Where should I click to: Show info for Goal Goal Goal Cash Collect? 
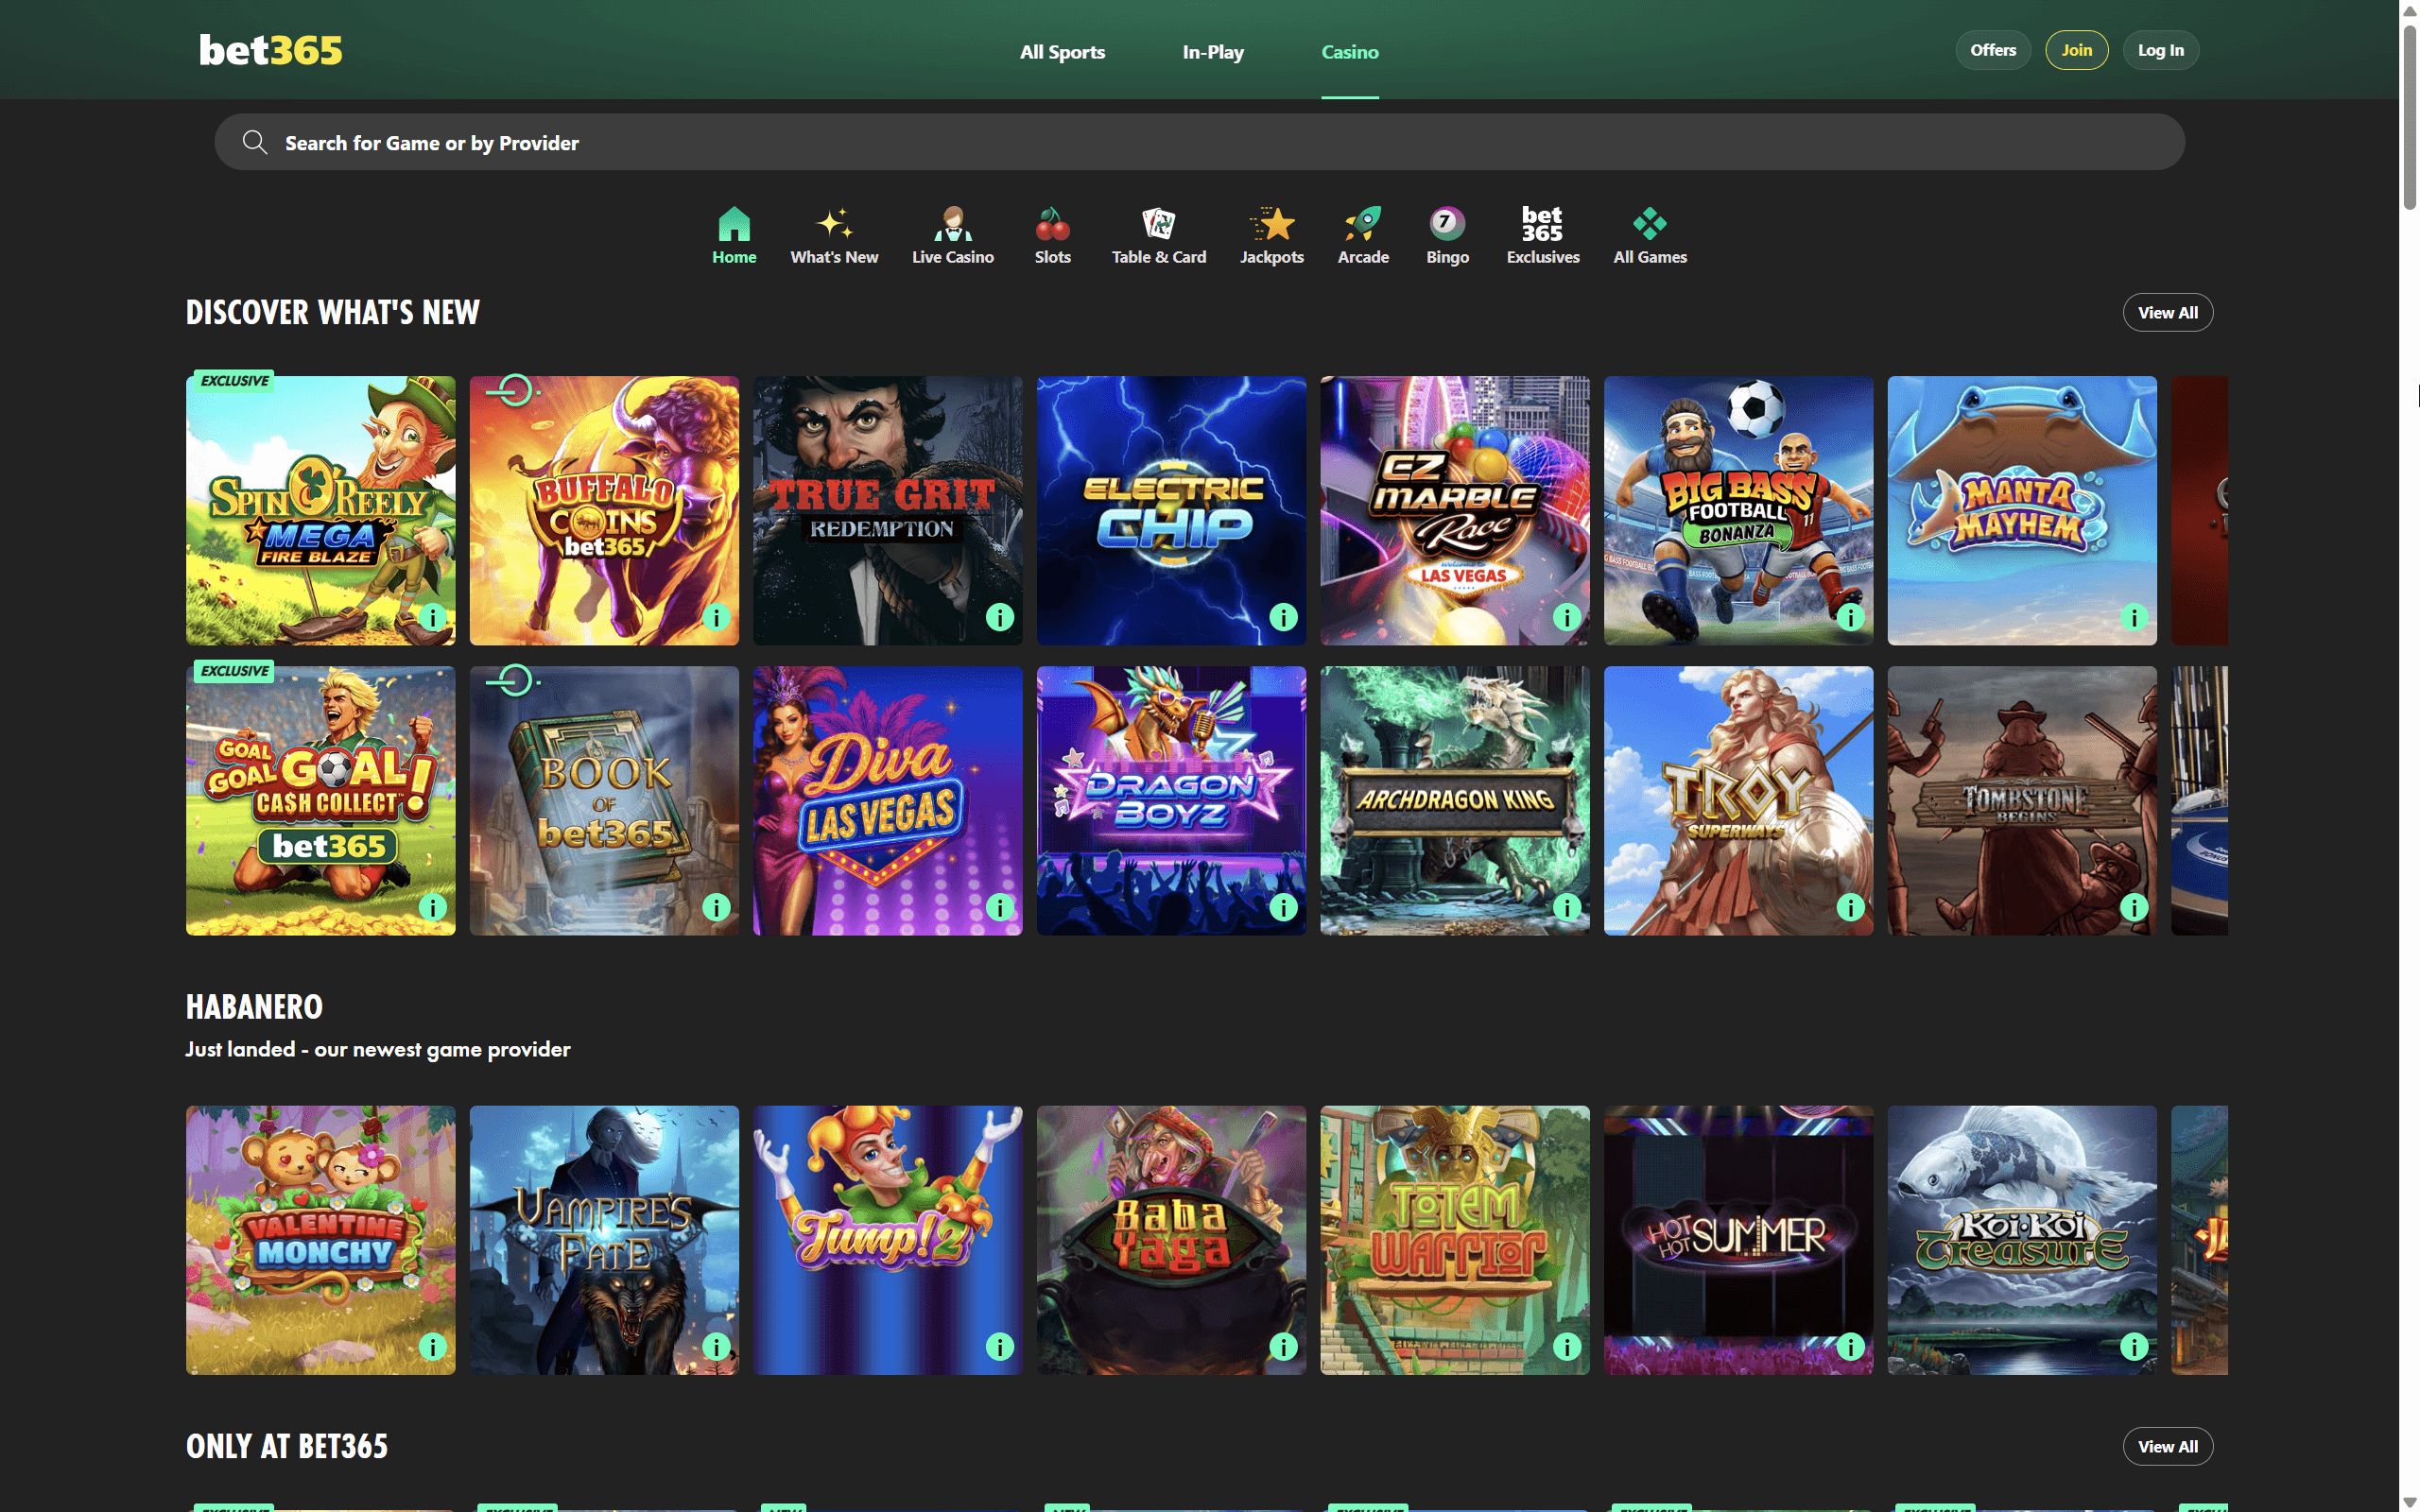coord(432,907)
